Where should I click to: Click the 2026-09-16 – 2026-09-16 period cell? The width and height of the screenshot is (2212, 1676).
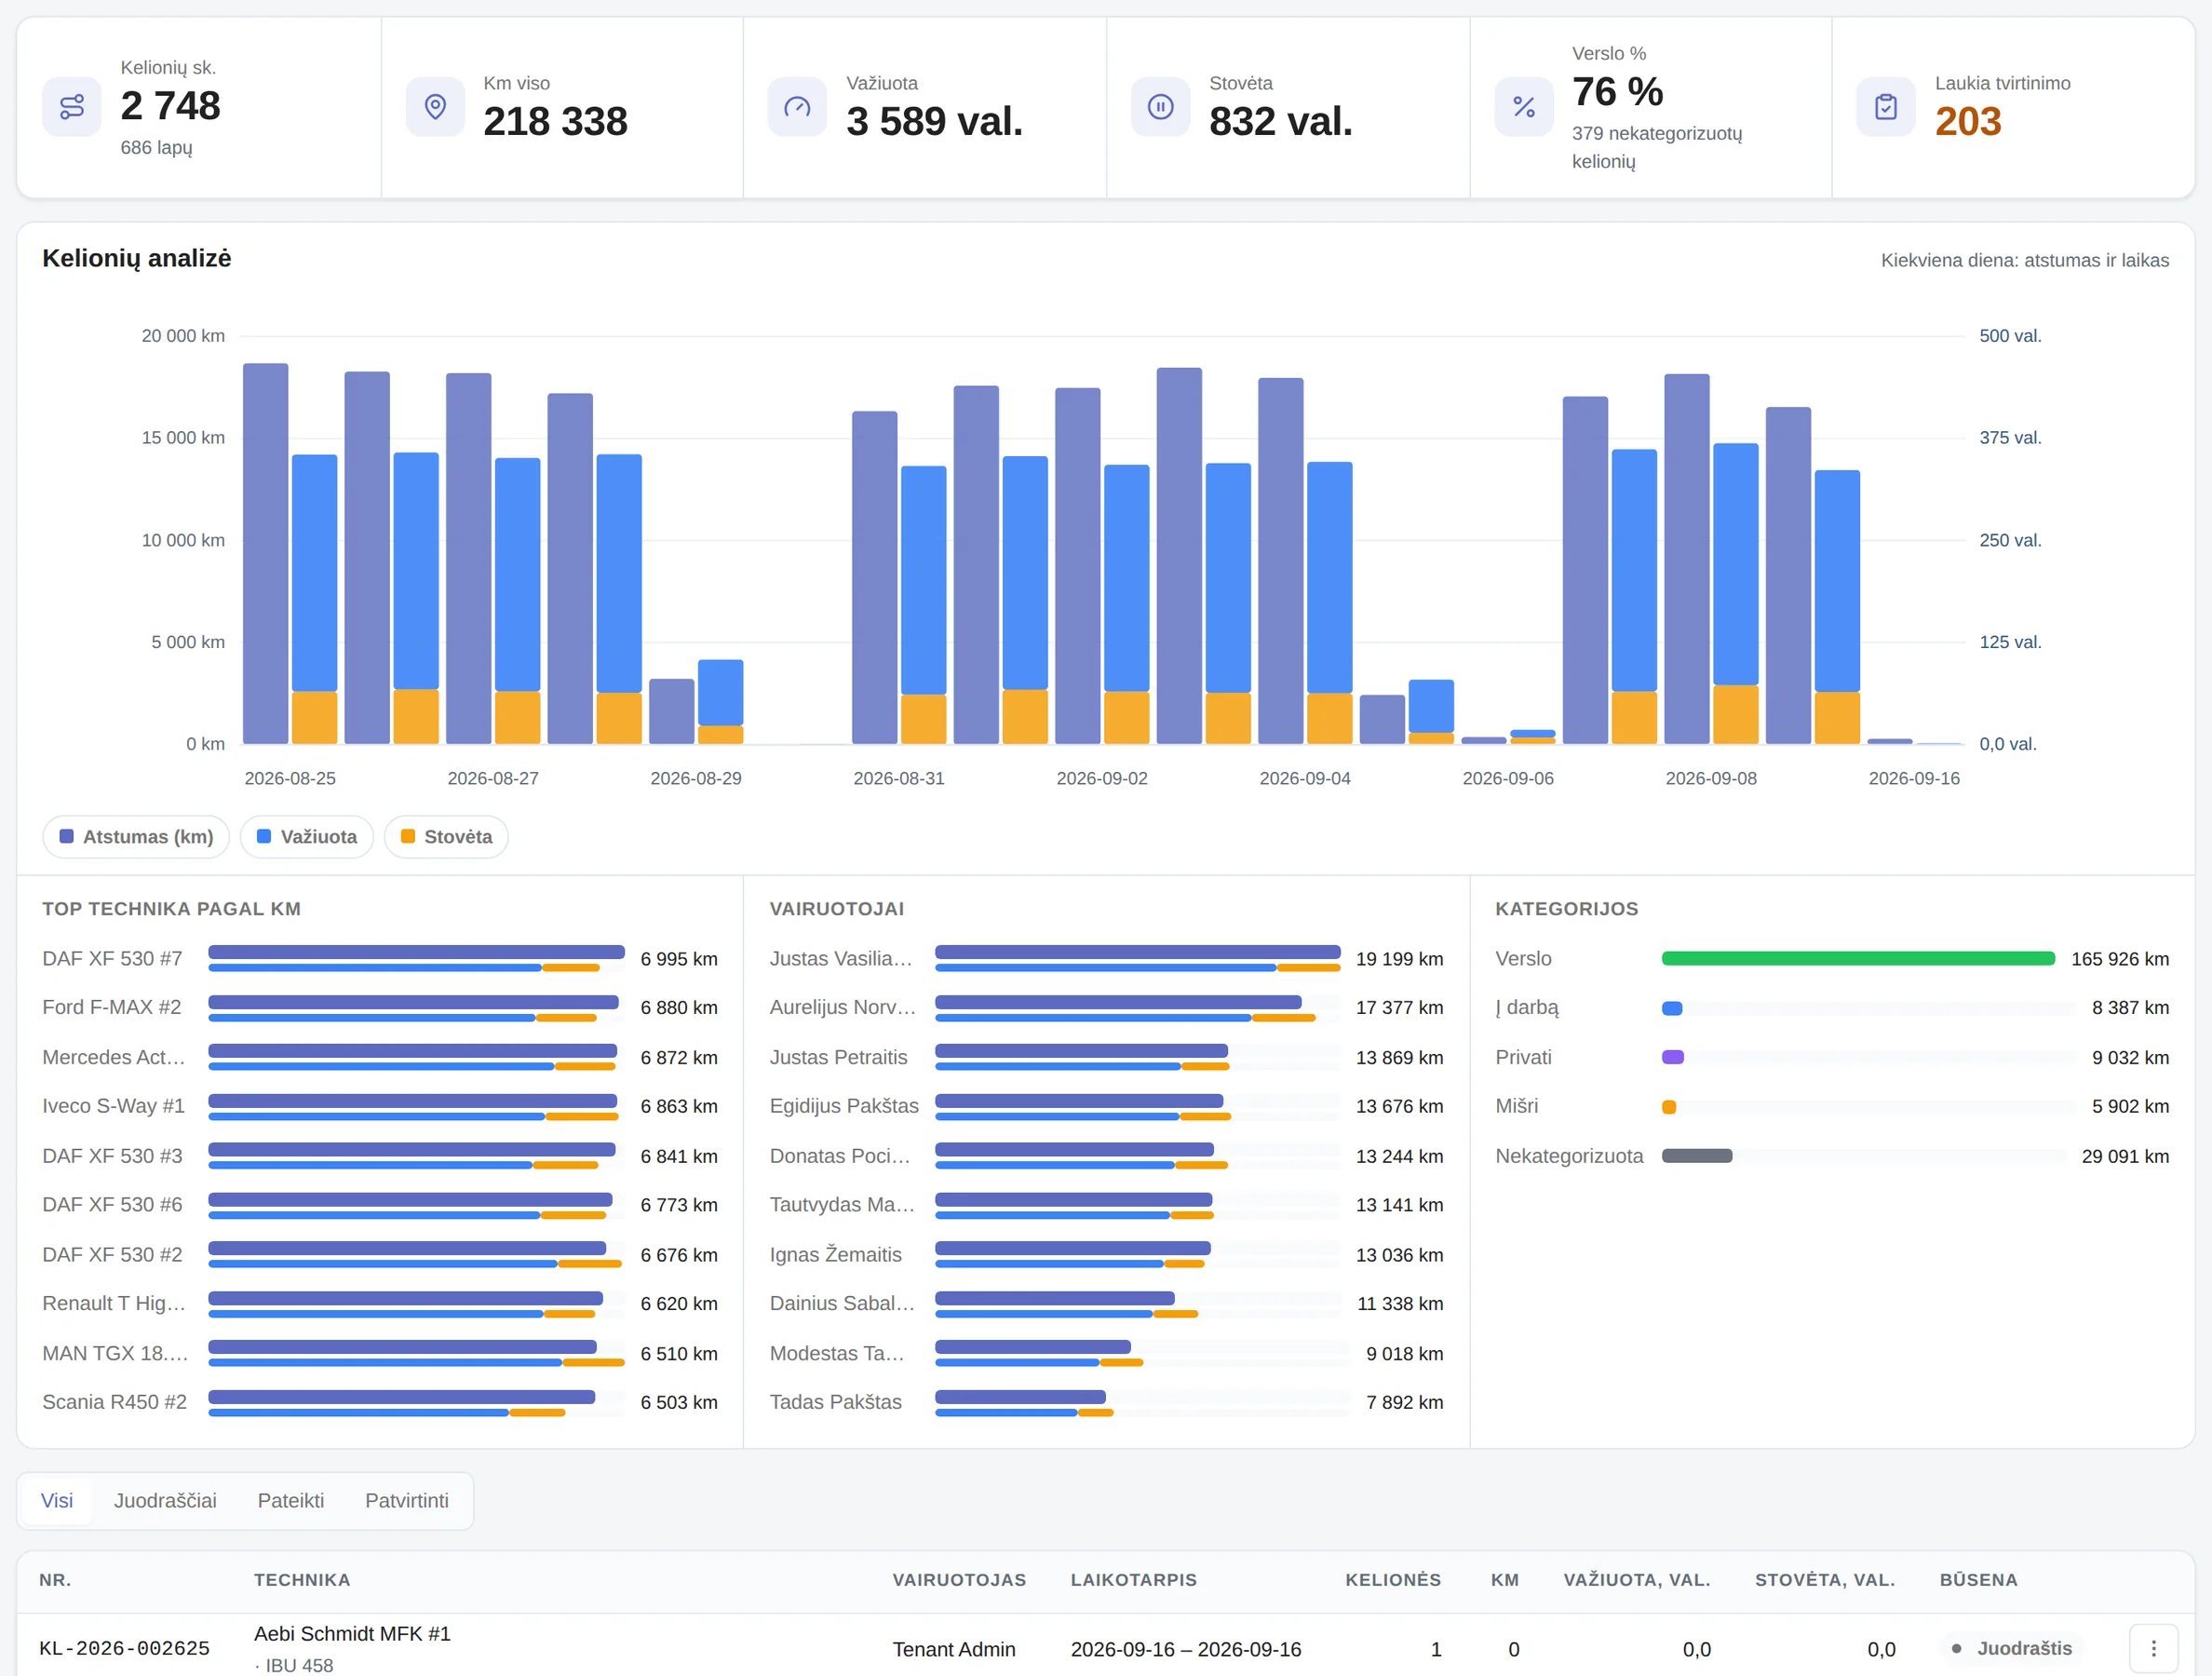click(x=1186, y=1649)
